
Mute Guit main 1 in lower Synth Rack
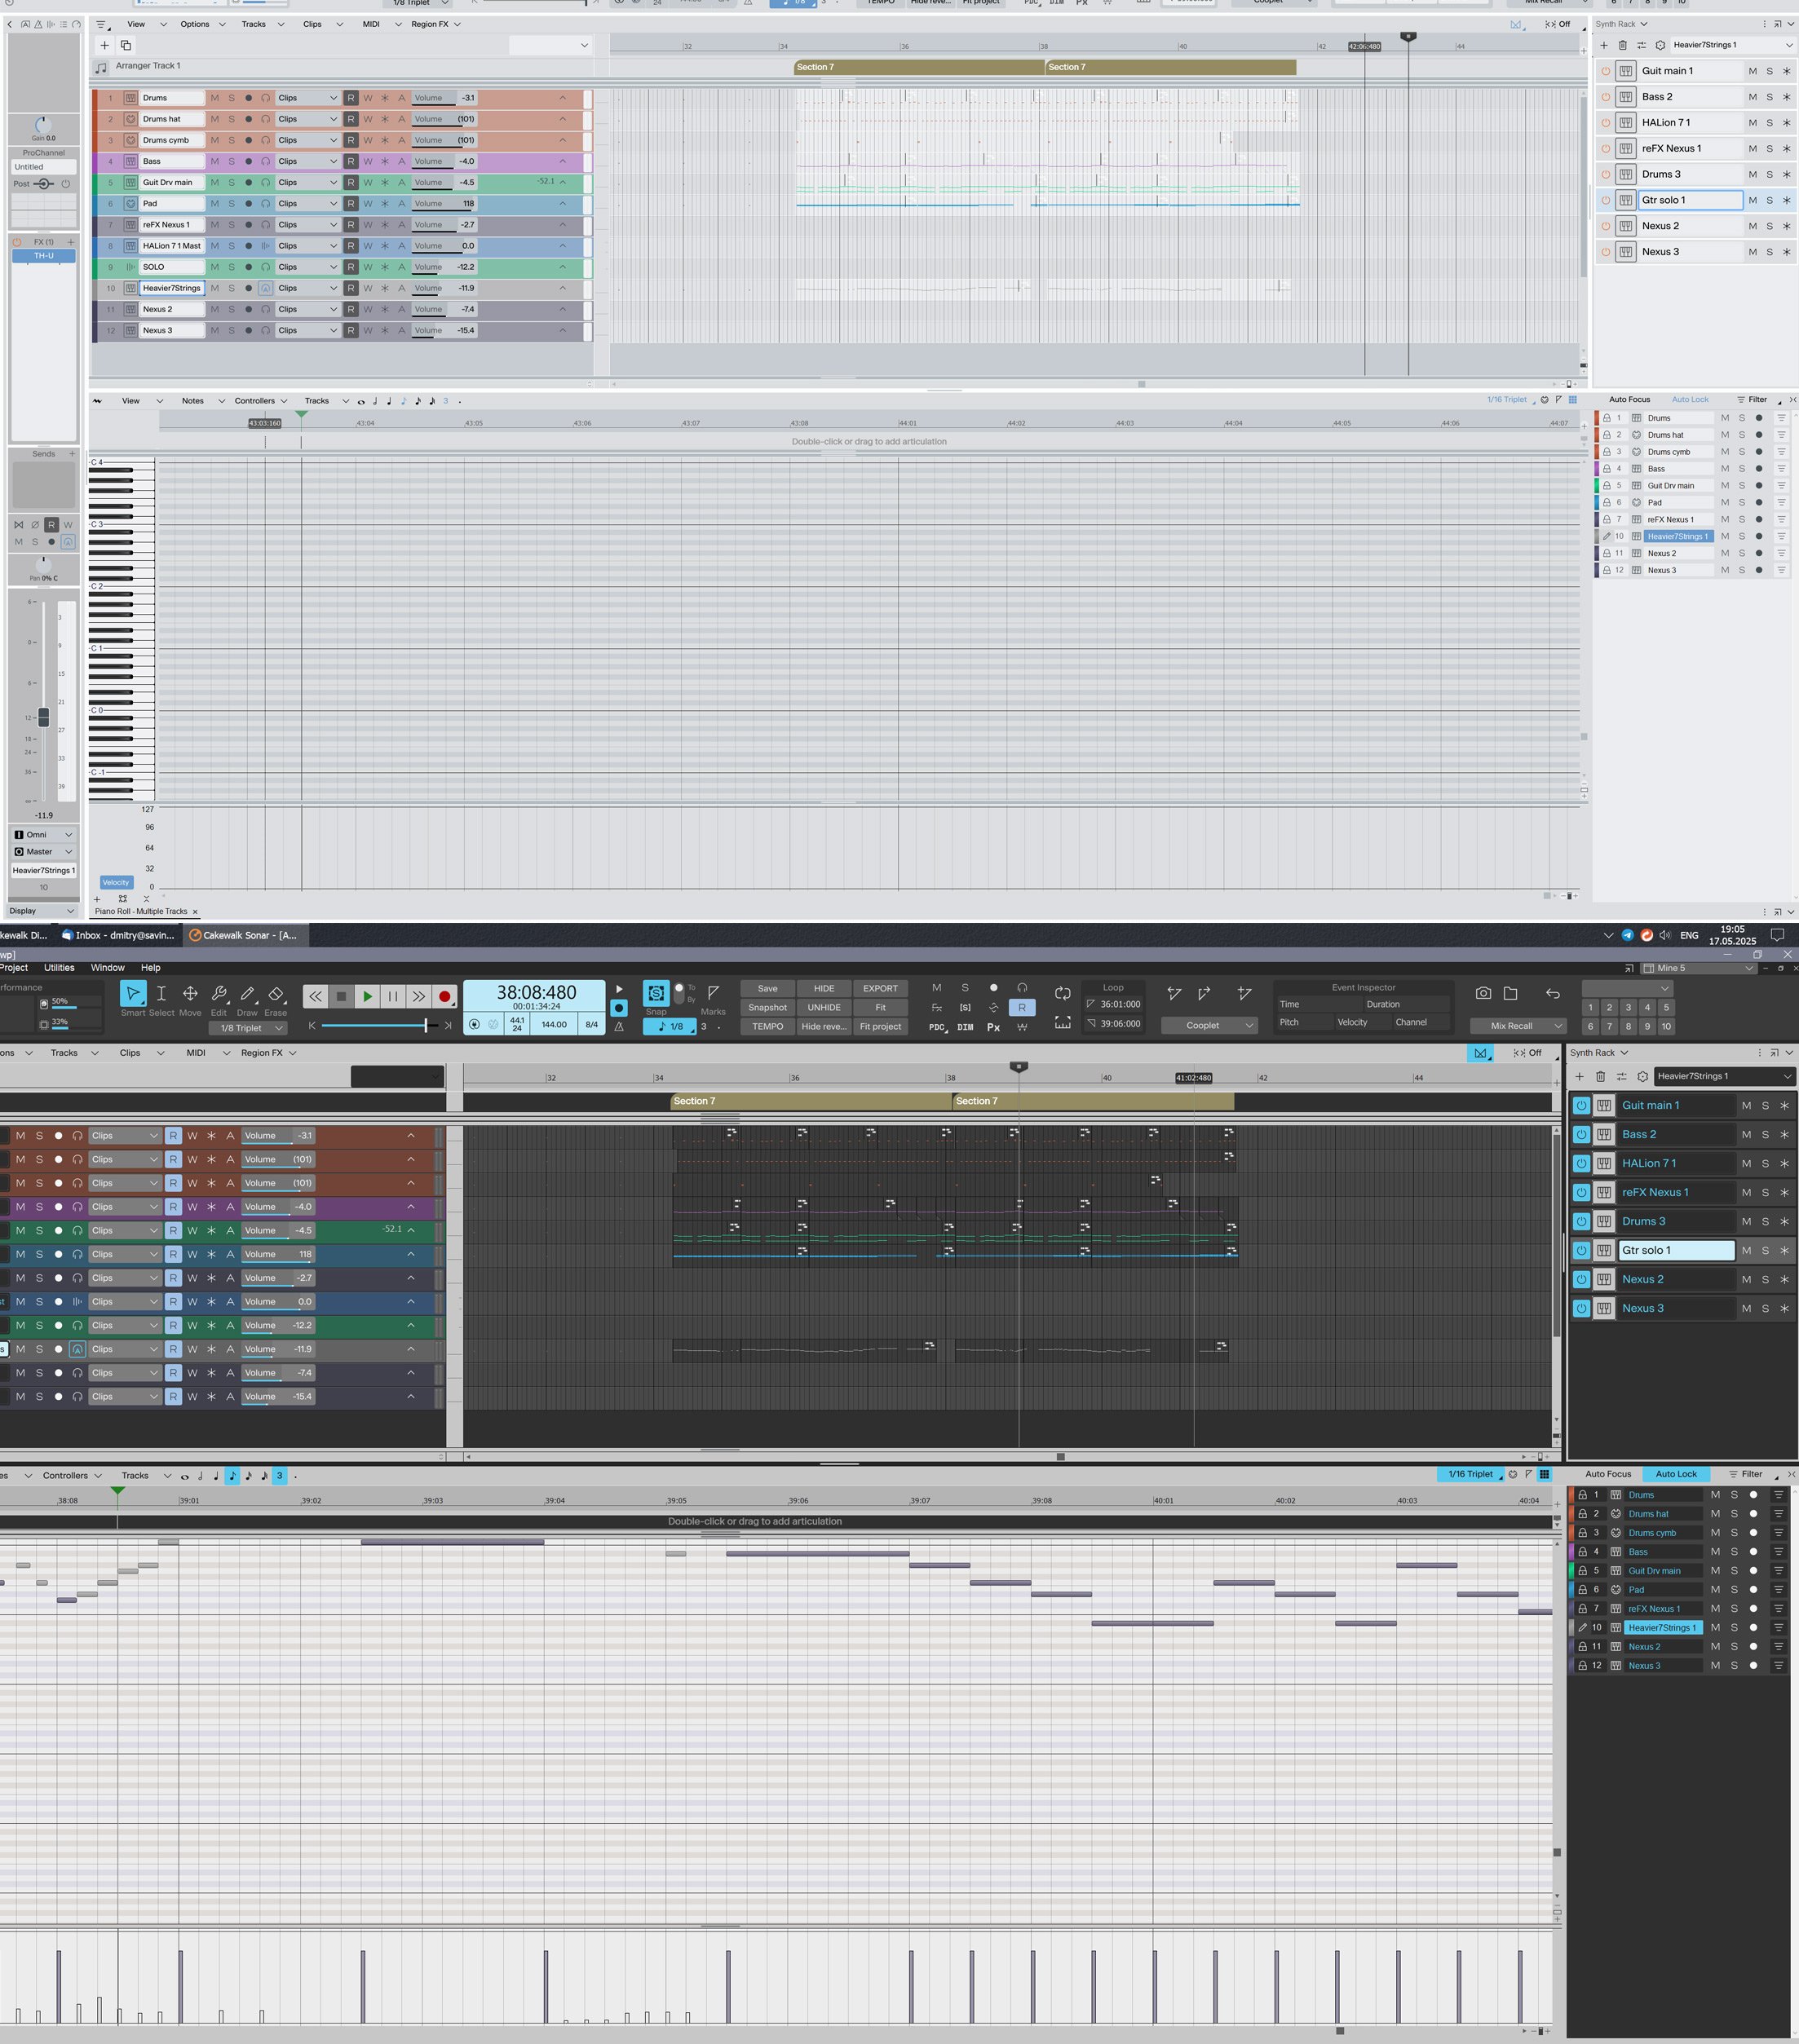tap(1746, 1105)
